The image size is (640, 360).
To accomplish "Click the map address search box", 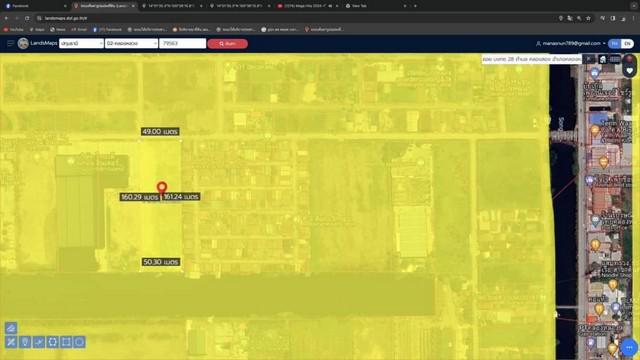I will point(531,59).
